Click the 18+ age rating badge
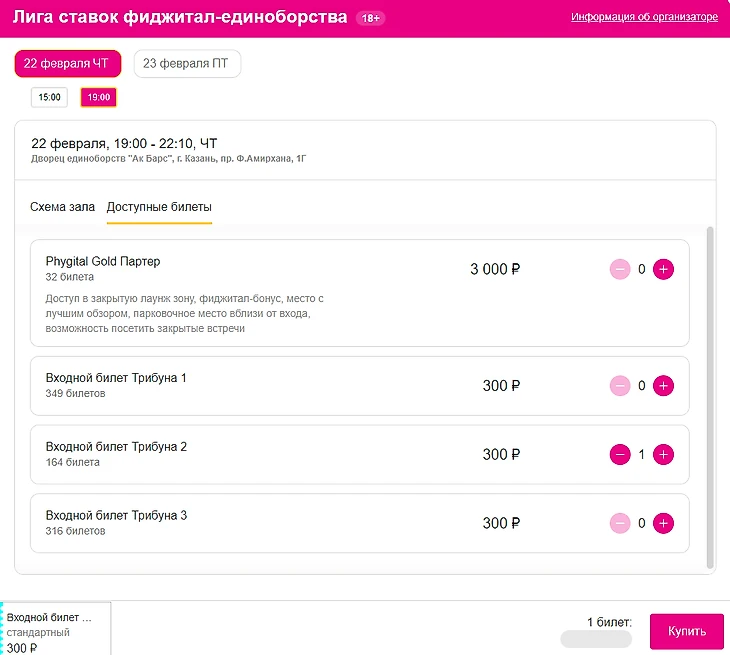Image resolution: width=730 pixels, height=655 pixels. 371,18
